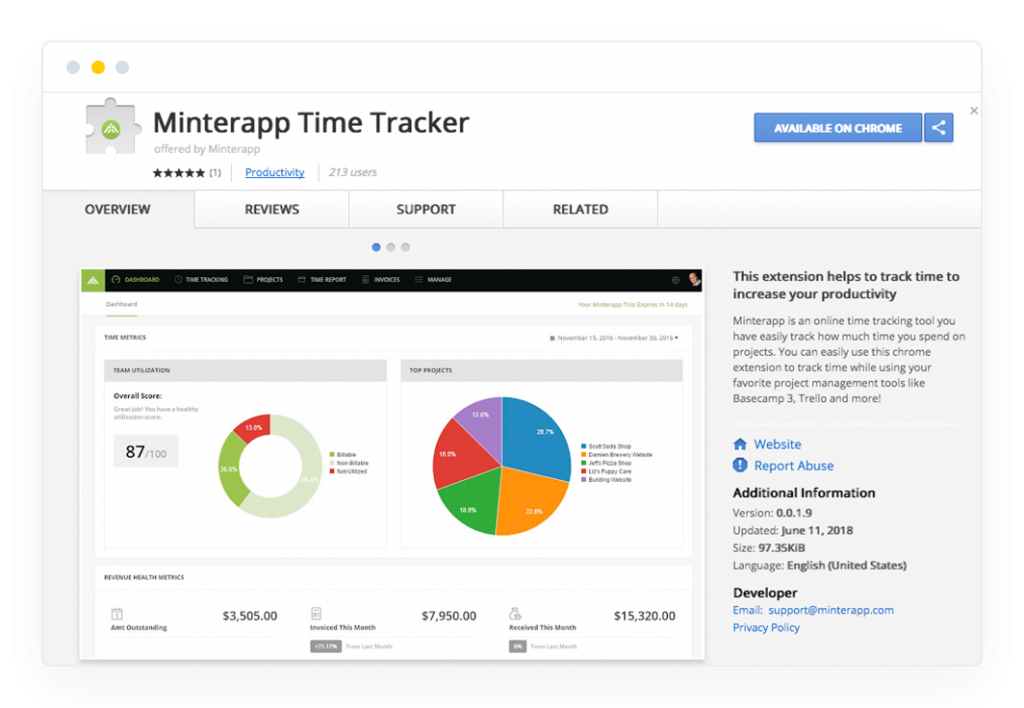Switch to the Reviews tab
1024x708 pixels.
(272, 210)
